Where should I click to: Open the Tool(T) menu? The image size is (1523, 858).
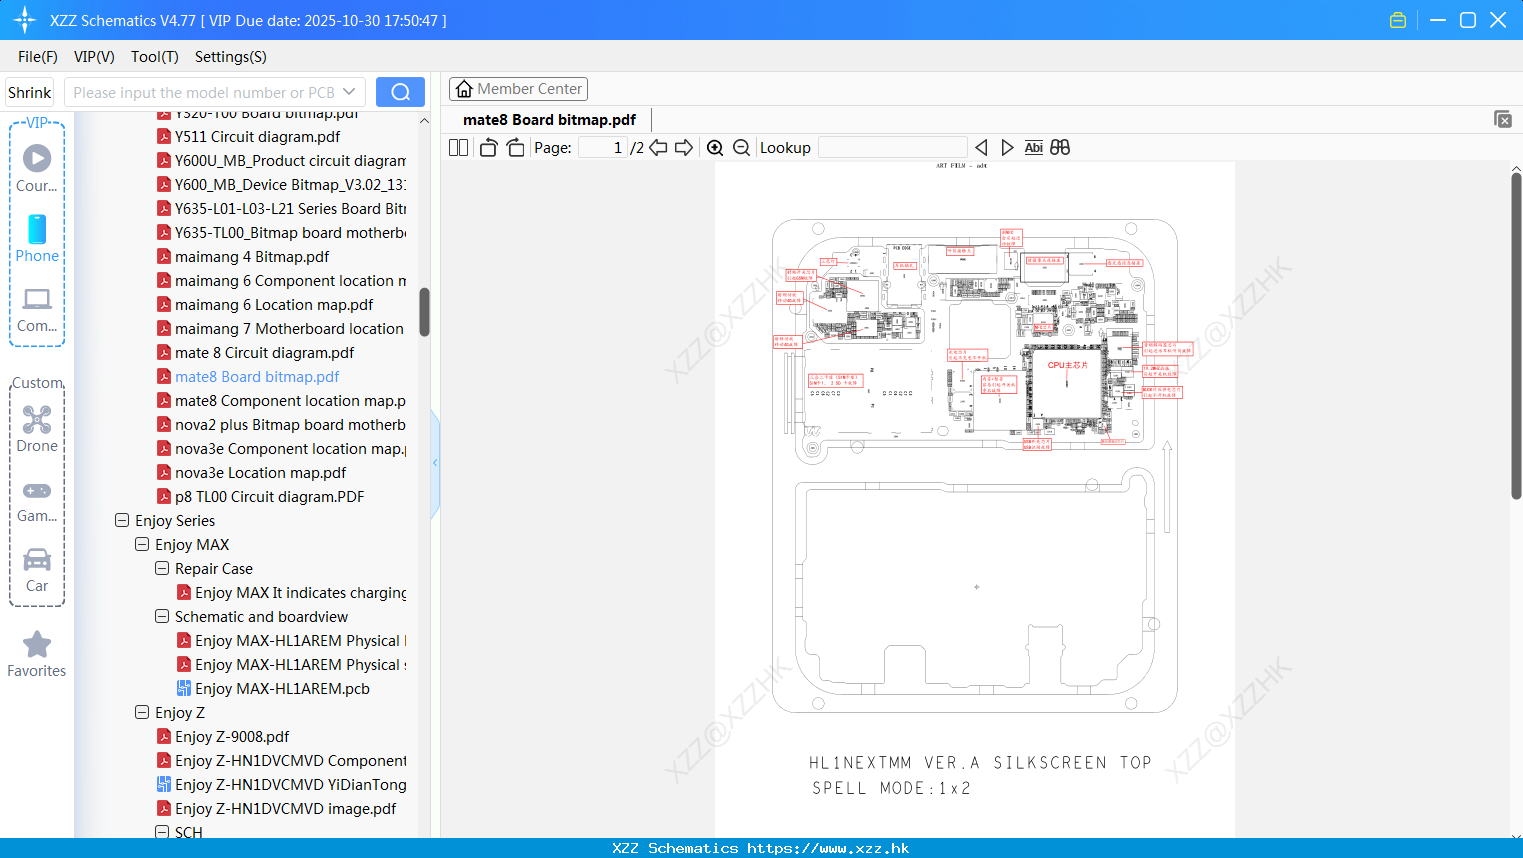pos(155,57)
